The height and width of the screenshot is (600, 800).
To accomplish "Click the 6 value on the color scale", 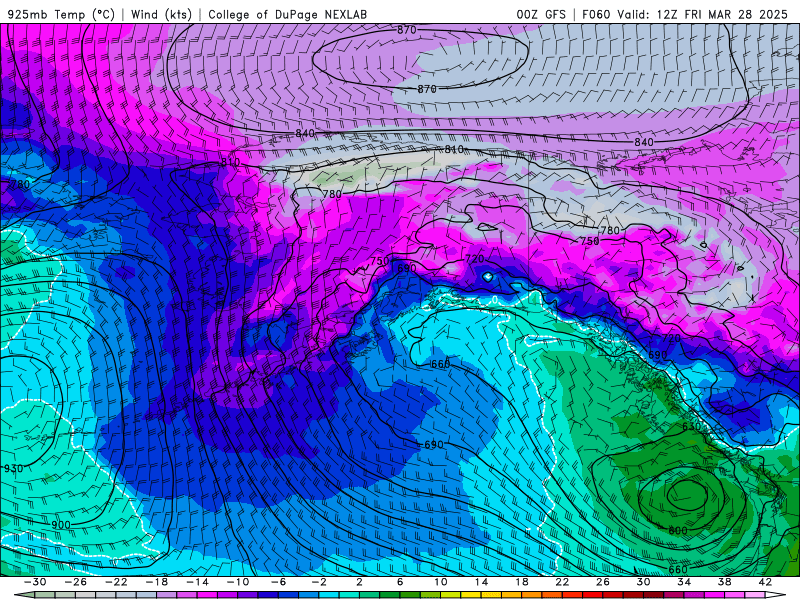I will tap(400, 582).
